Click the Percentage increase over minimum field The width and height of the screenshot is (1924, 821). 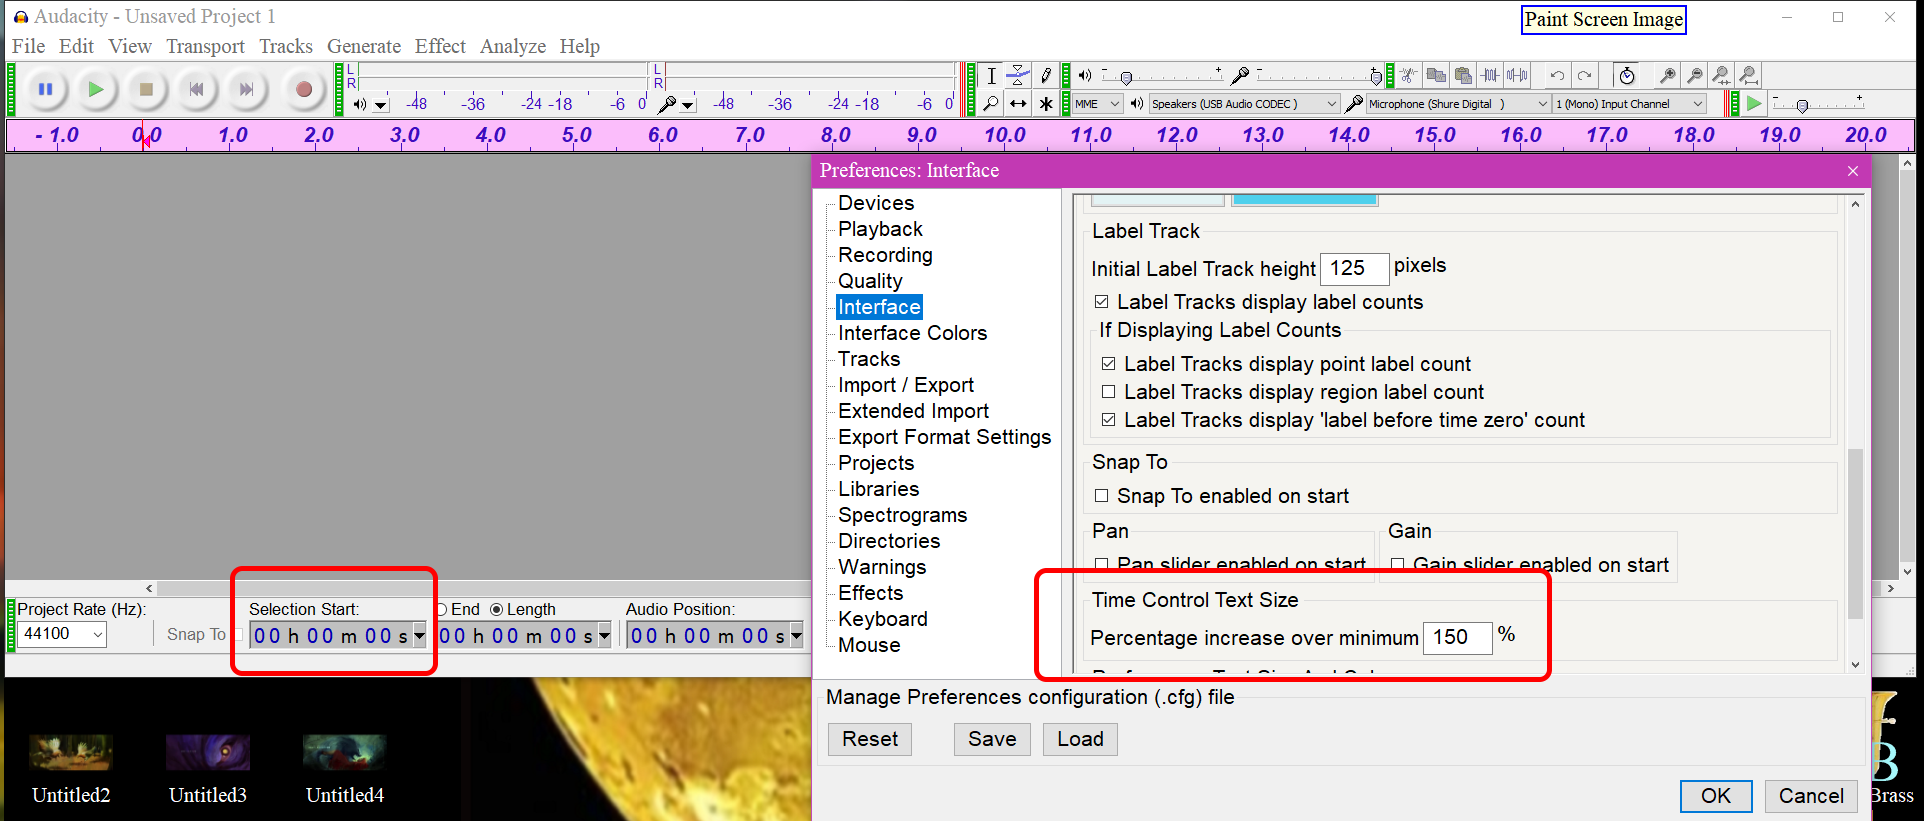(x=1456, y=638)
